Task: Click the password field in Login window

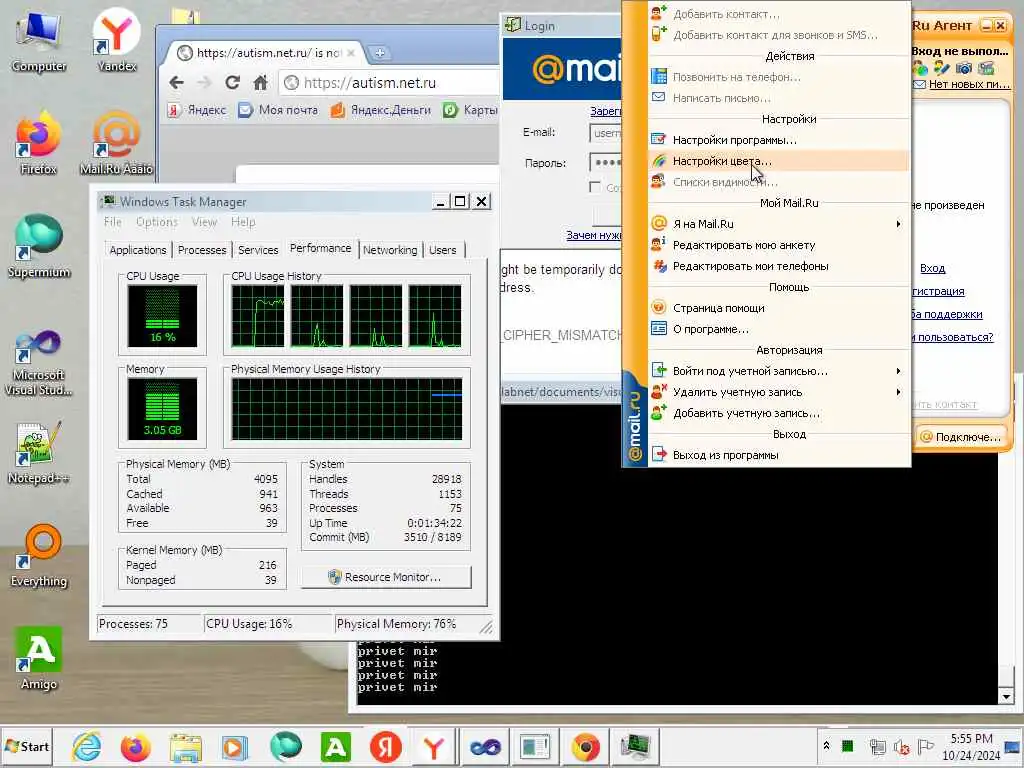Action: coord(606,163)
